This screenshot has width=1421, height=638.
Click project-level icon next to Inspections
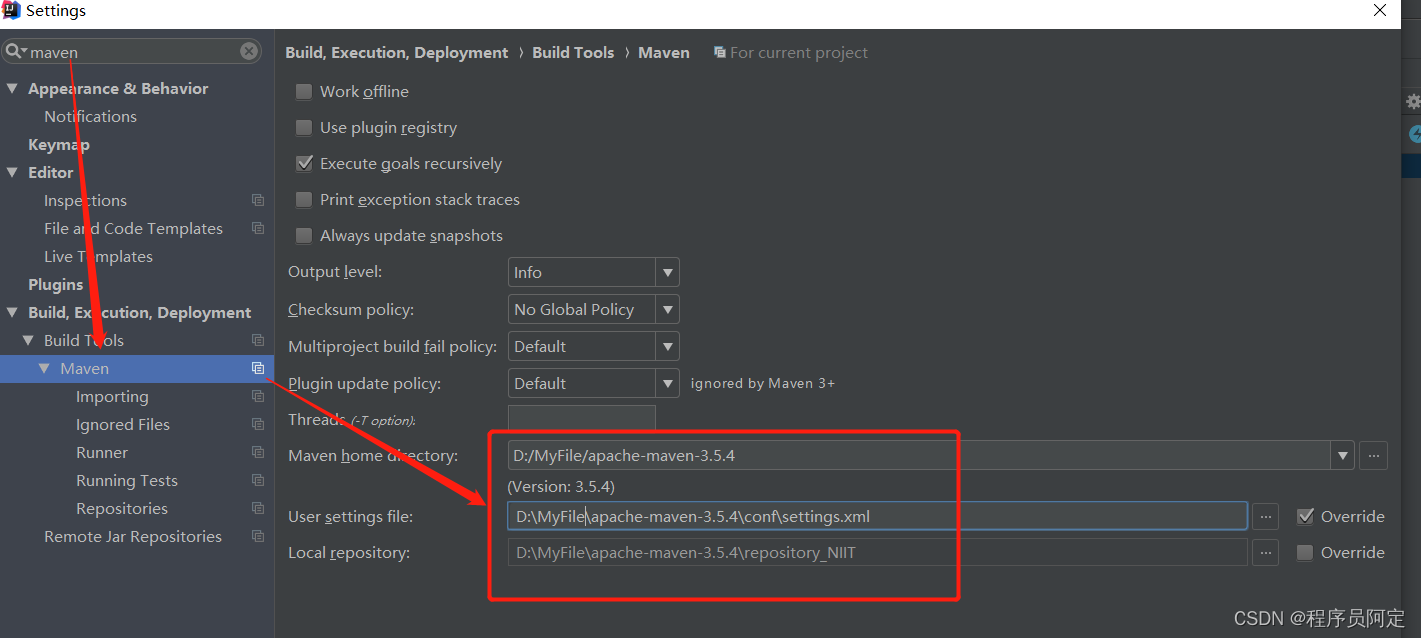[x=258, y=200]
